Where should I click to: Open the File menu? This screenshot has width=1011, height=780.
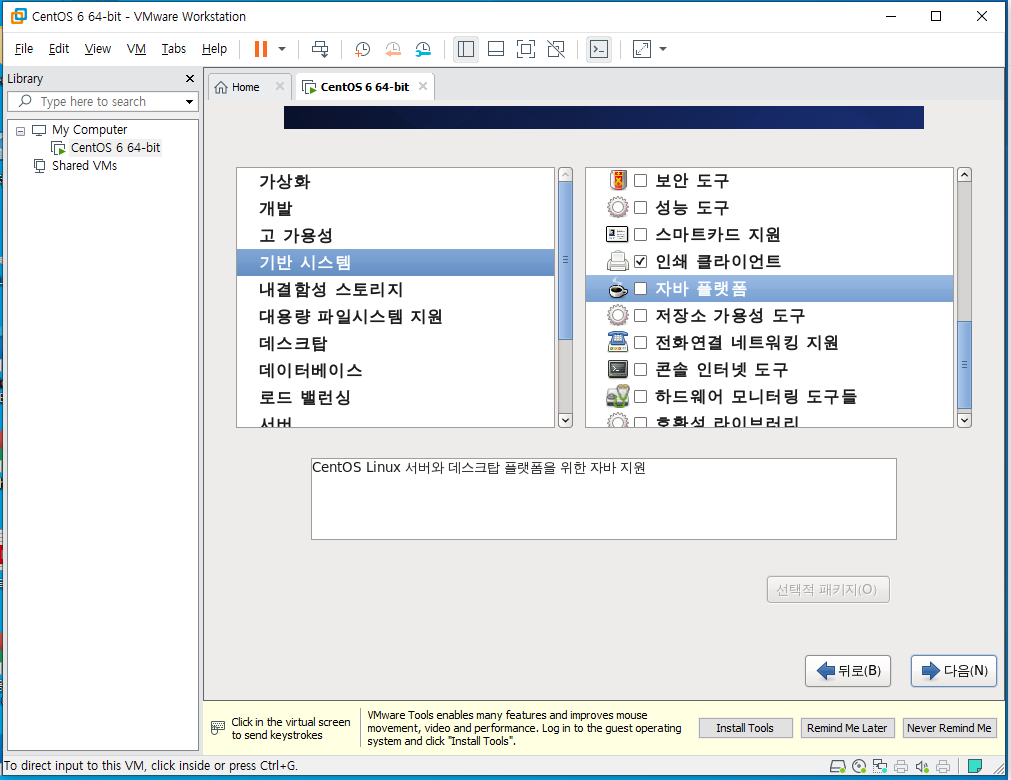pyautogui.click(x=24, y=49)
